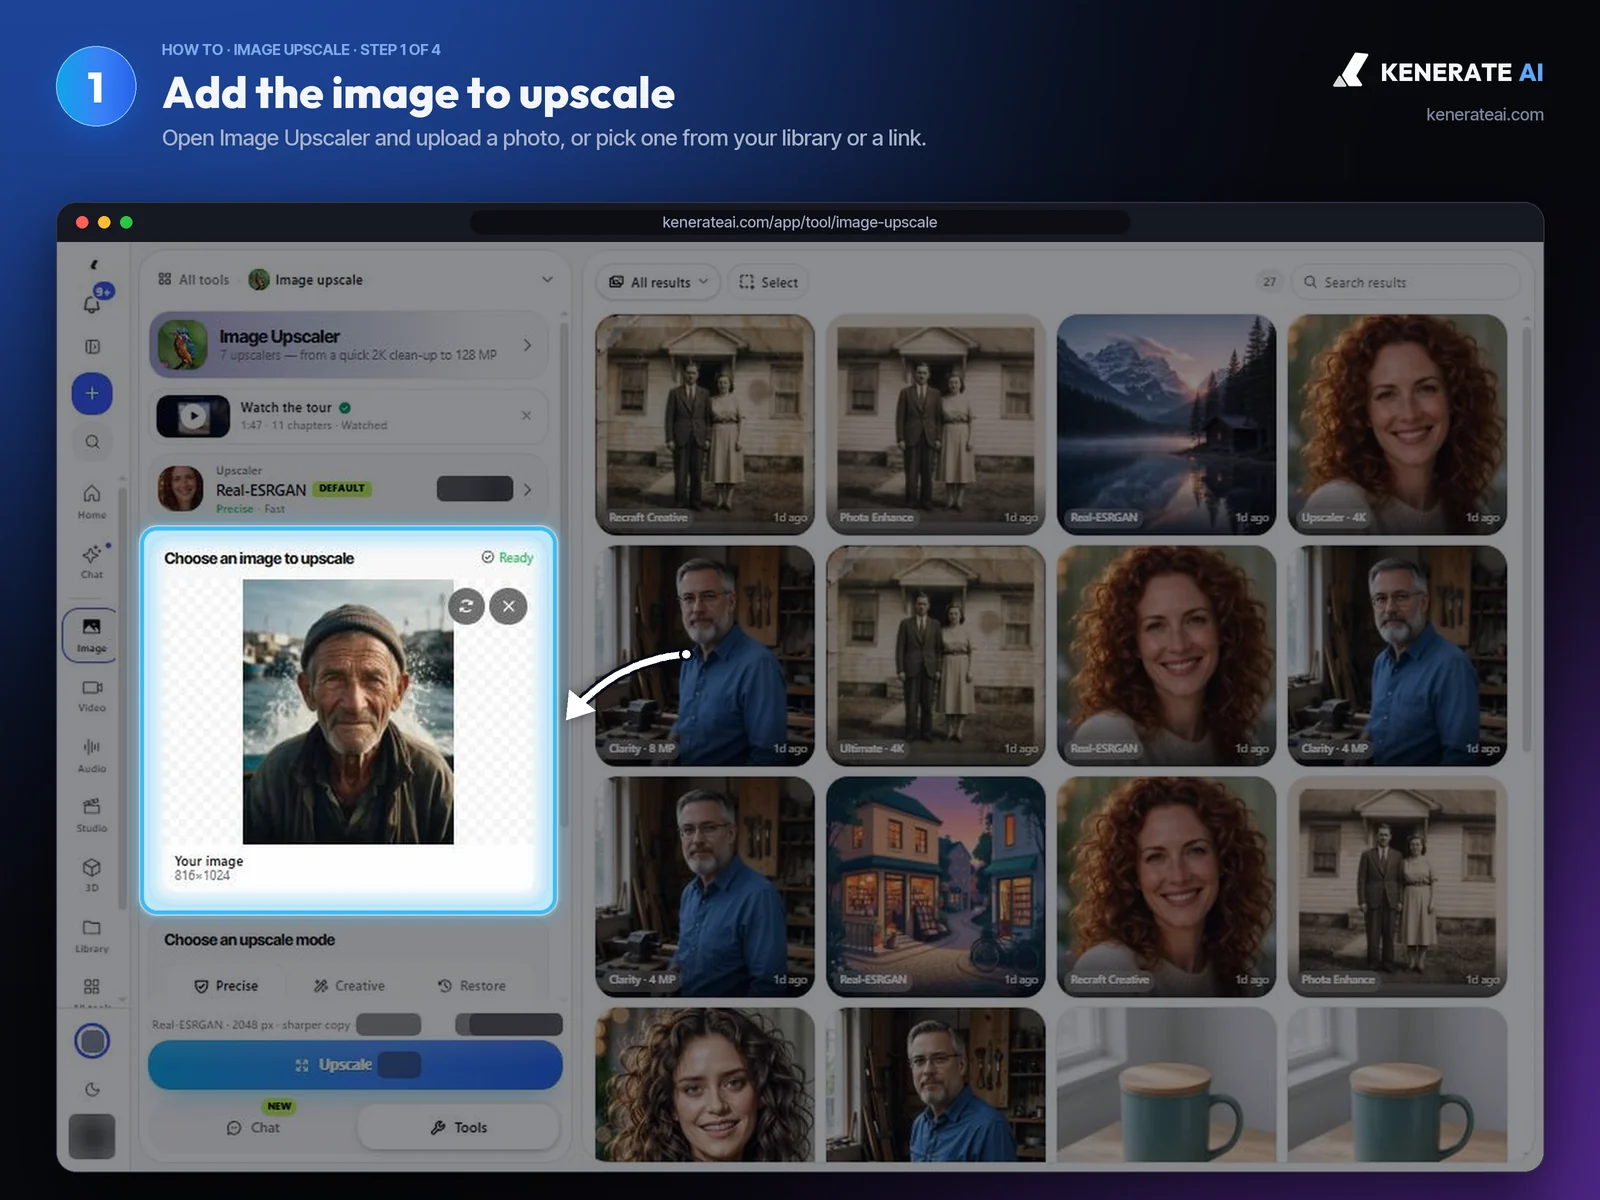Viewport: 1600px width, 1200px height.
Task: Open the Recraft Creative vintage couple result
Action: pyautogui.click(x=705, y=425)
